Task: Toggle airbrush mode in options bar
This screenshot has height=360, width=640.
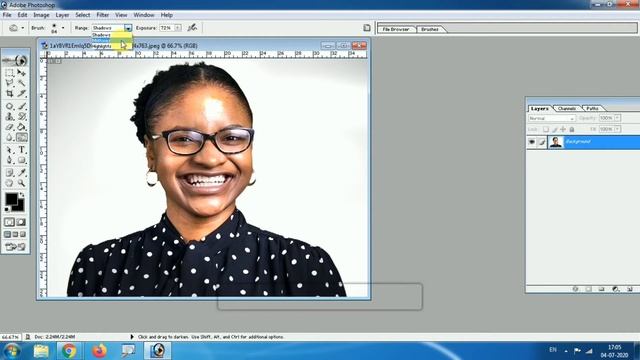Action: [x=192, y=28]
